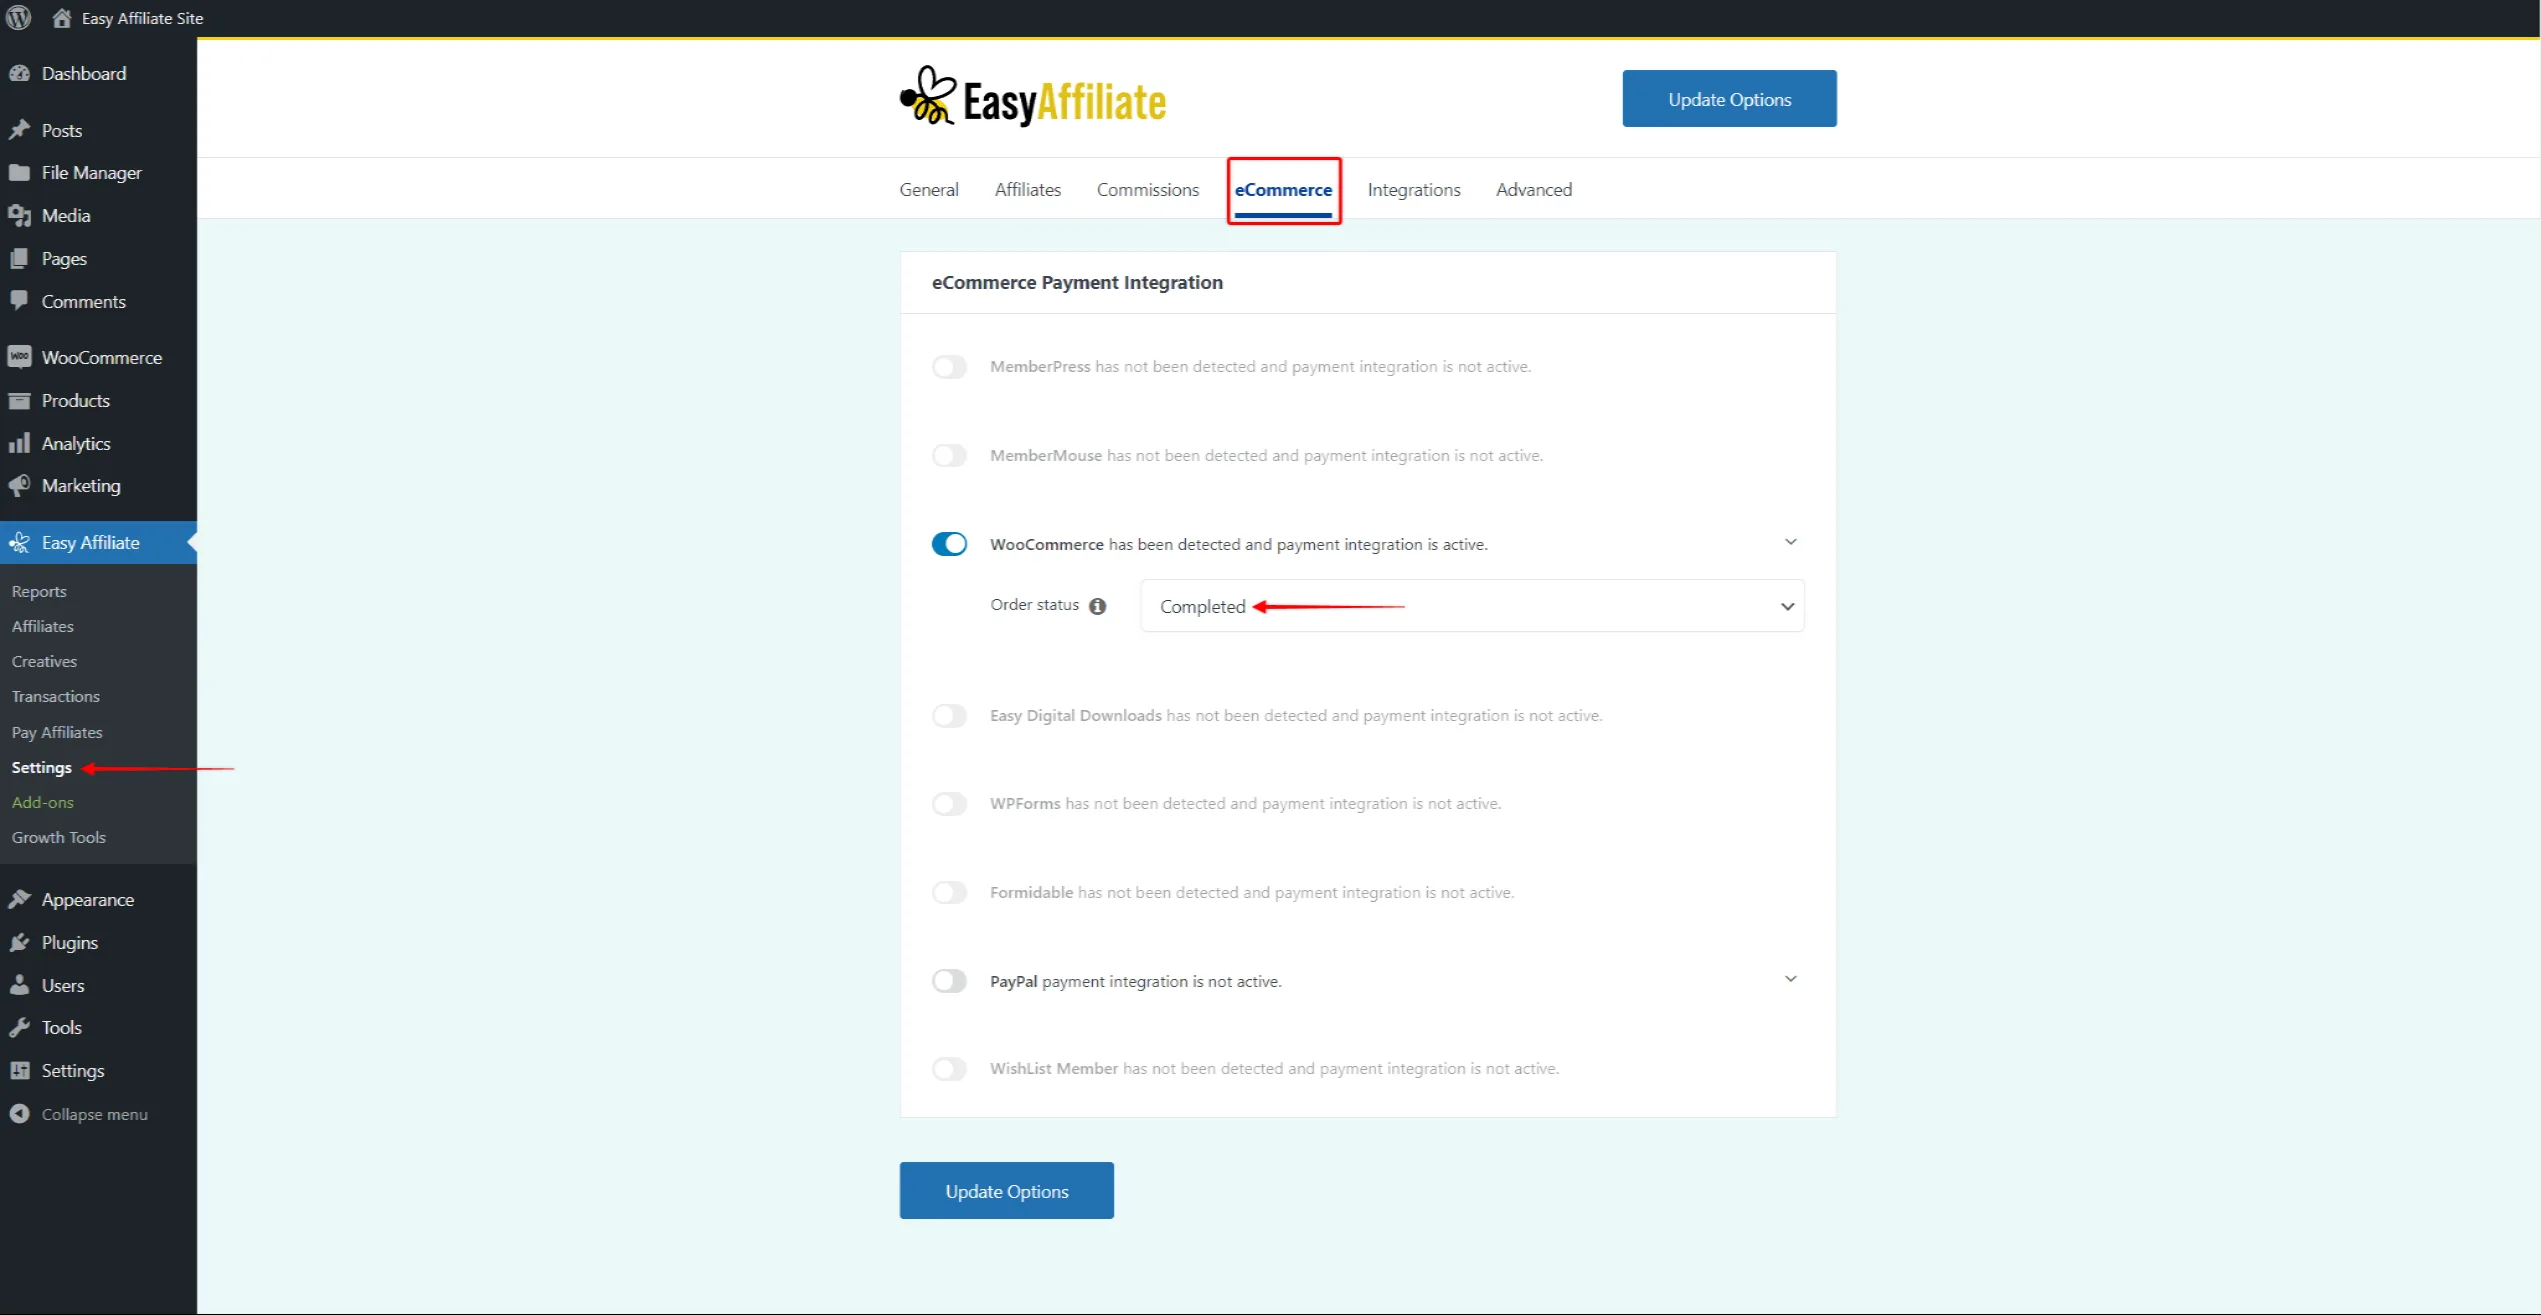Open Growth Tools submenu item
This screenshot has height=1315, width=2541.
[59, 837]
